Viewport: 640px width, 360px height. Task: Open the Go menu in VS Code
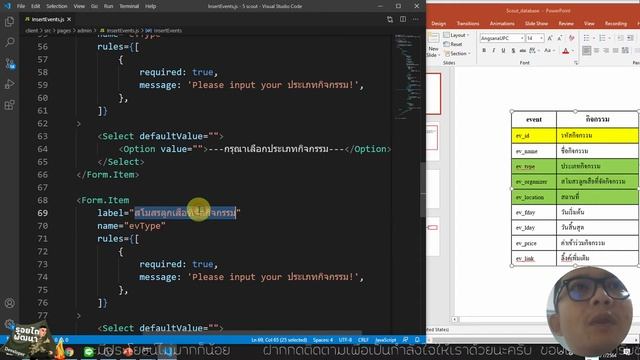tap(94, 6)
